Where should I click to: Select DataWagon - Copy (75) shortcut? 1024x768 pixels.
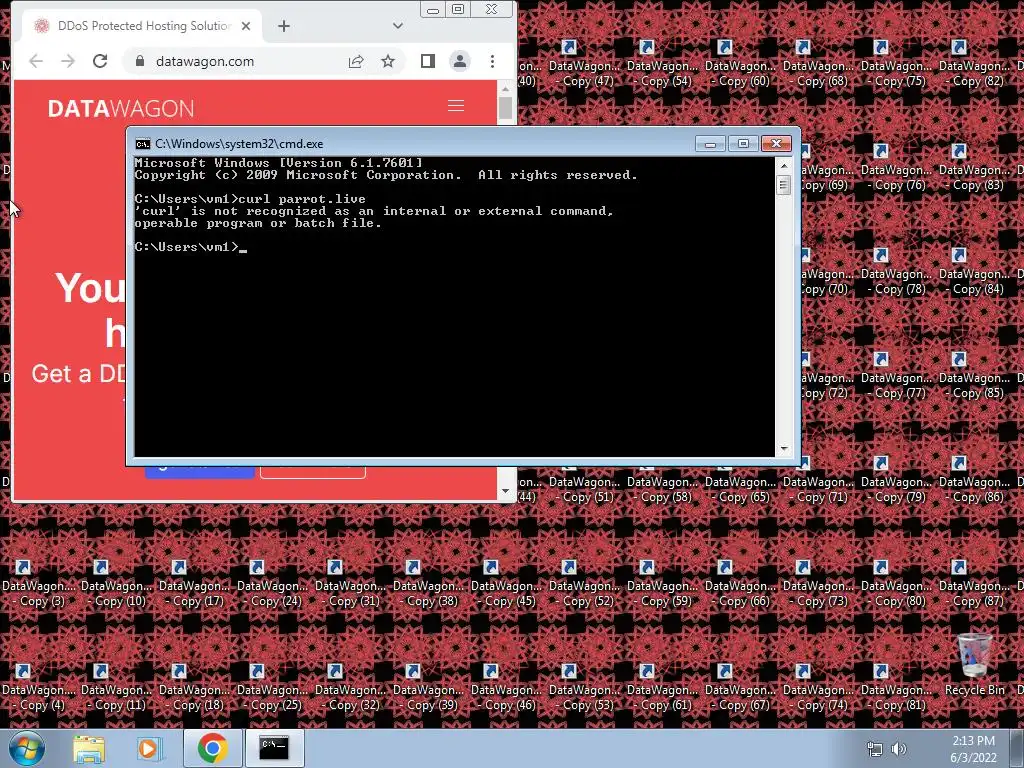896,64
